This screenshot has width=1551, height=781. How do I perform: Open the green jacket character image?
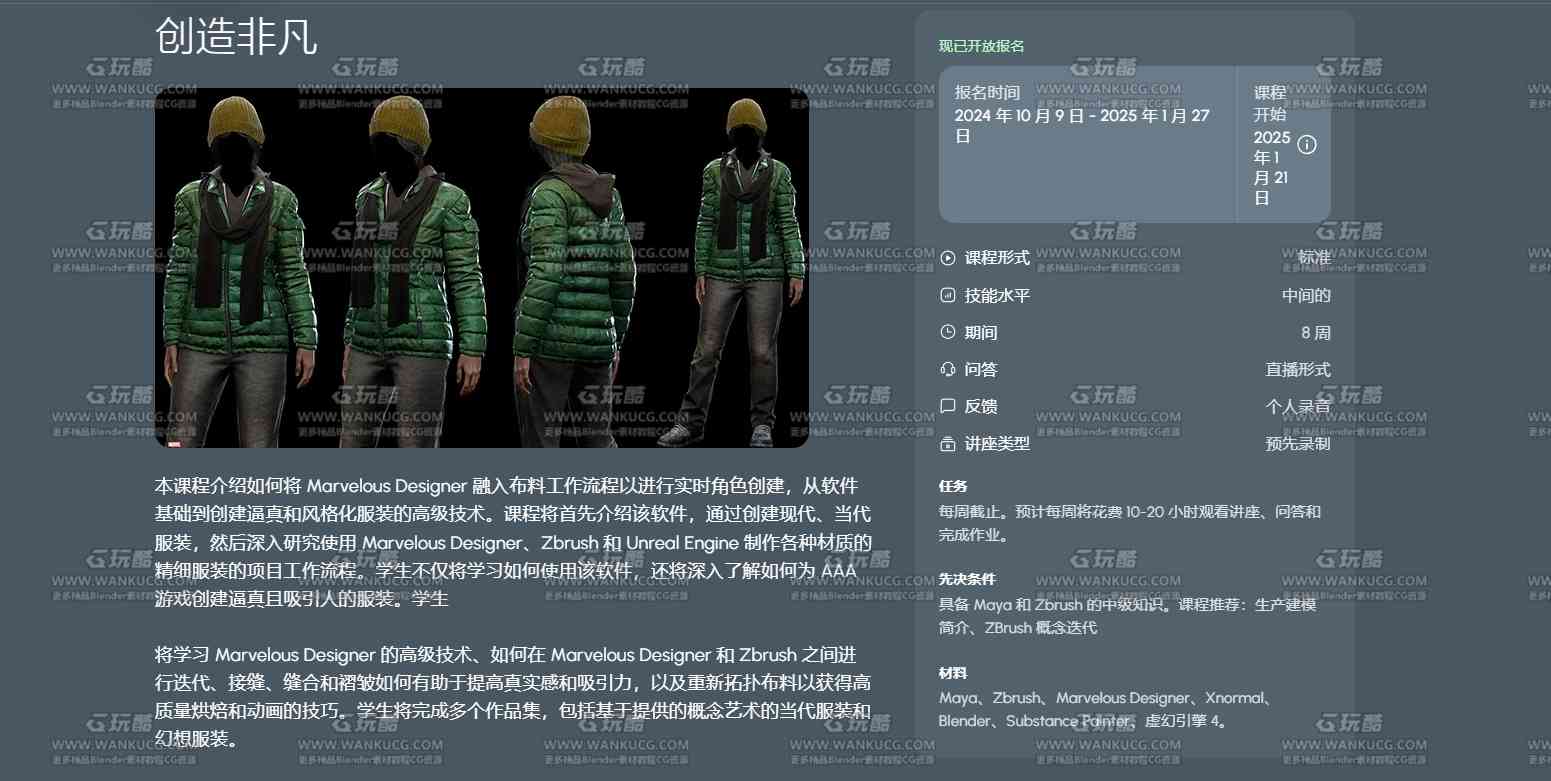coord(482,268)
